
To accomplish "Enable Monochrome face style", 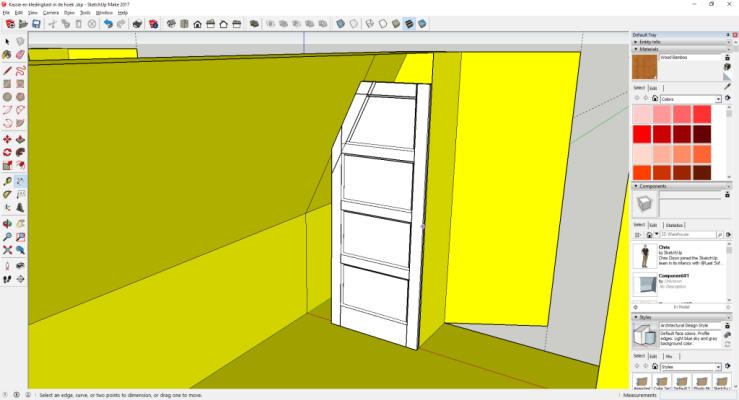I will coord(423,24).
